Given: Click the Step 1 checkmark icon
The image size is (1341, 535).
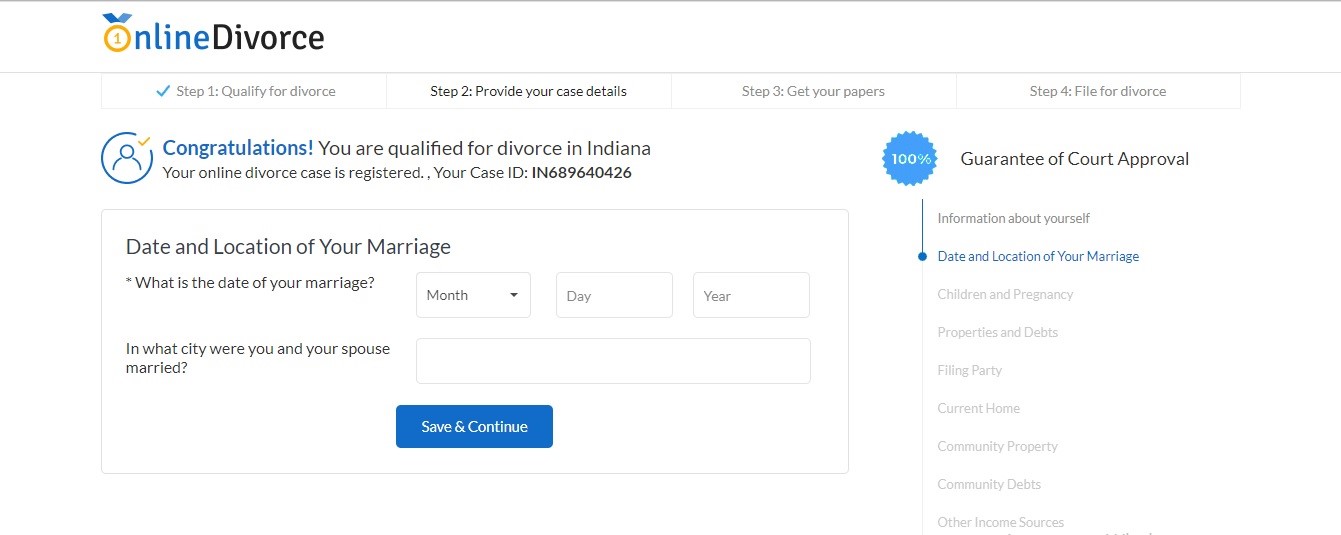Looking at the screenshot, I should point(164,91).
